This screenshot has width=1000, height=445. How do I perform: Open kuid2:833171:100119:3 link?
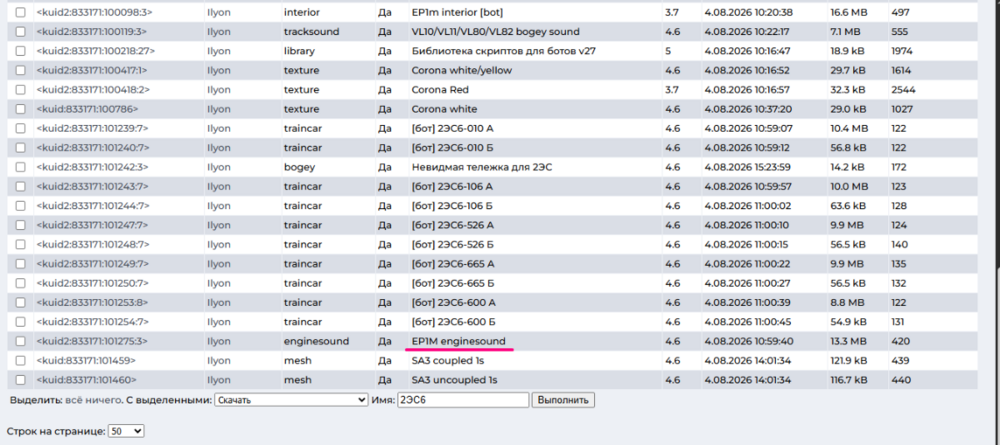click(92, 32)
